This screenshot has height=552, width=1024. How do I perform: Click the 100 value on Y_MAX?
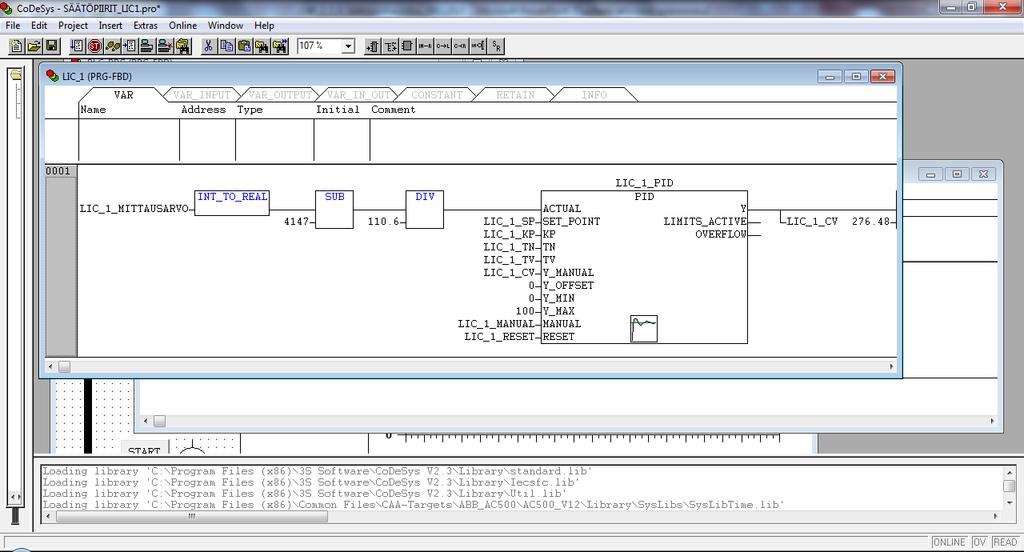pos(525,311)
